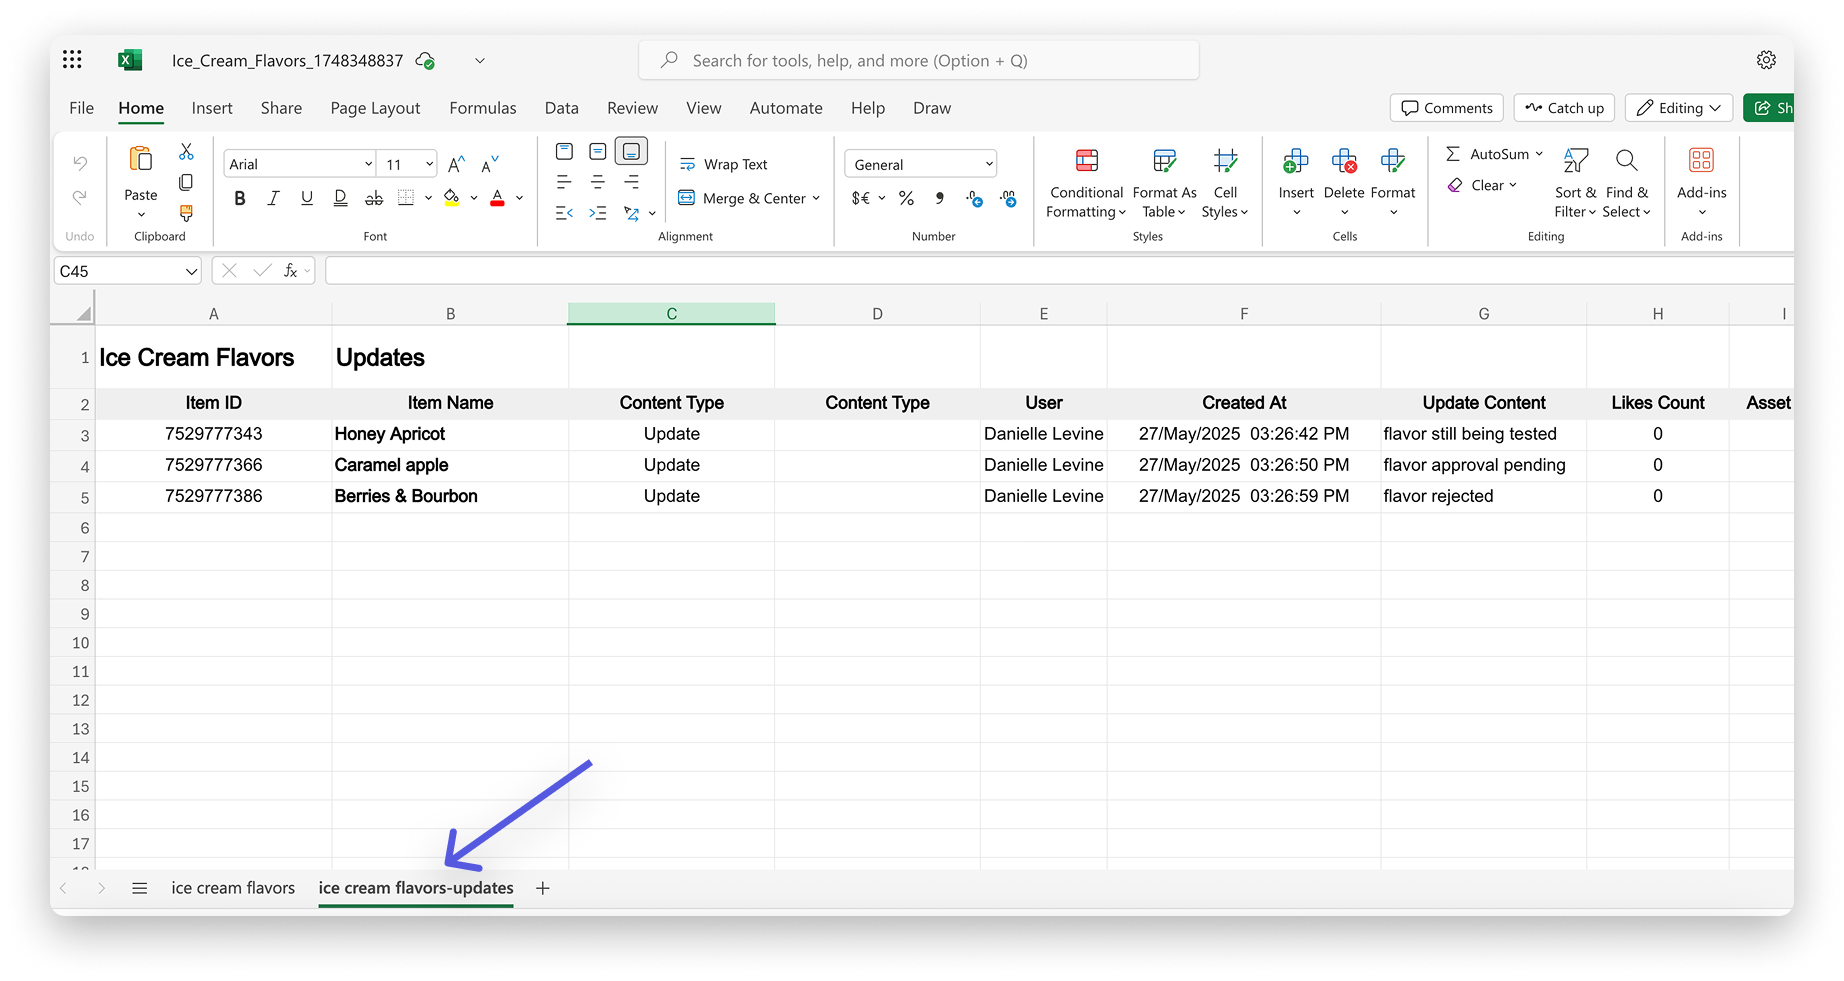This screenshot has width=1844, height=981.
Task: Click the Format Painter brush icon
Action: point(186,213)
